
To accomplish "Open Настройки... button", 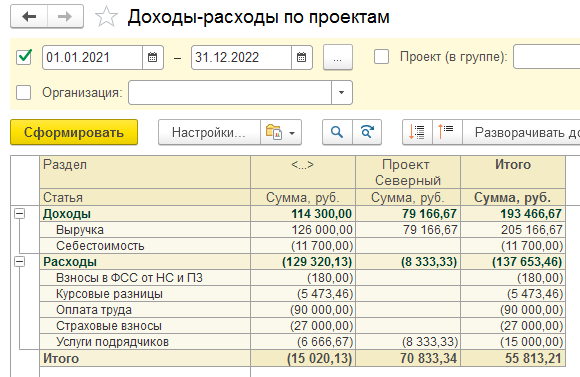I will [209, 132].
